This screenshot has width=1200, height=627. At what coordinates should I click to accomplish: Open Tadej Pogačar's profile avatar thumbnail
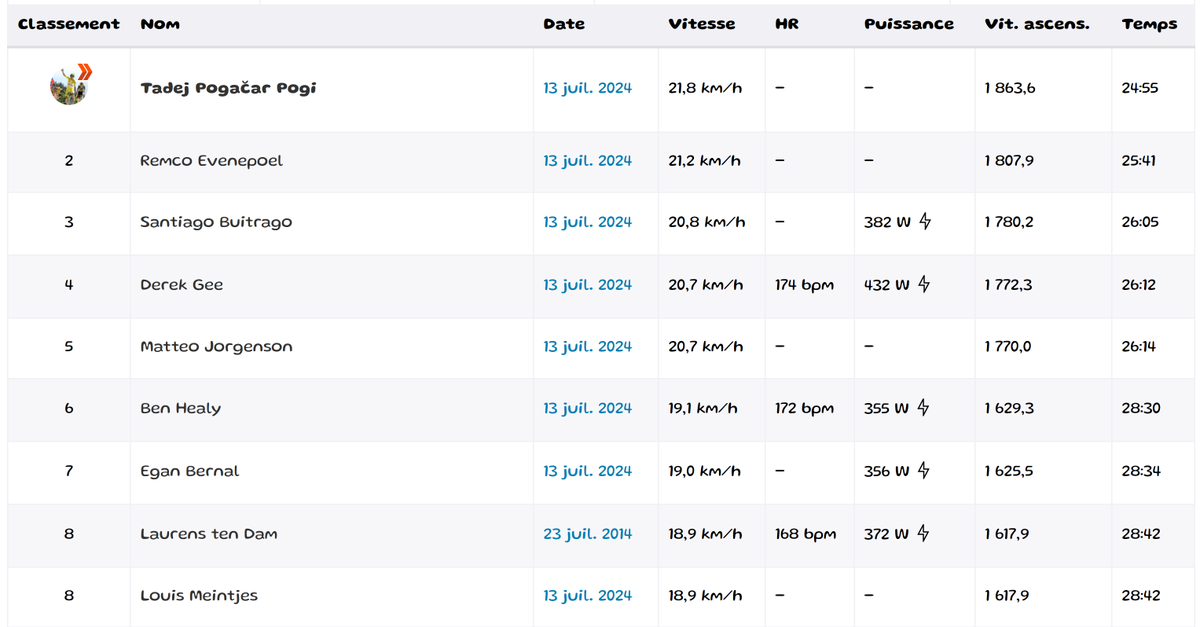(x=69, y=85)
